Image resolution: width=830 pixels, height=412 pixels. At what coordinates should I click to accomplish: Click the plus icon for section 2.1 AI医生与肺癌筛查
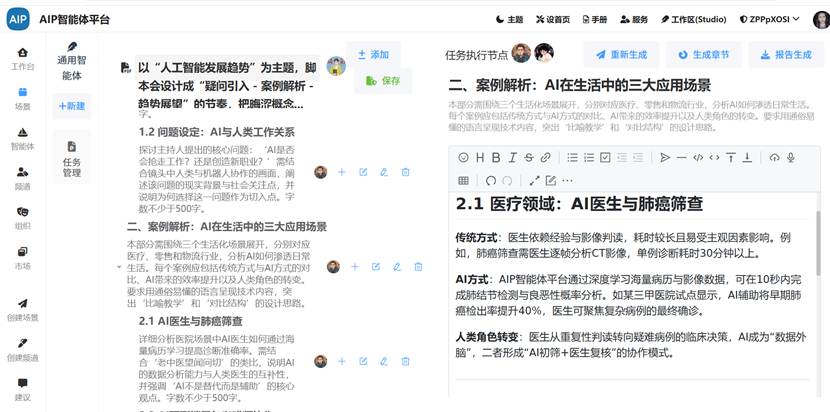341,361
